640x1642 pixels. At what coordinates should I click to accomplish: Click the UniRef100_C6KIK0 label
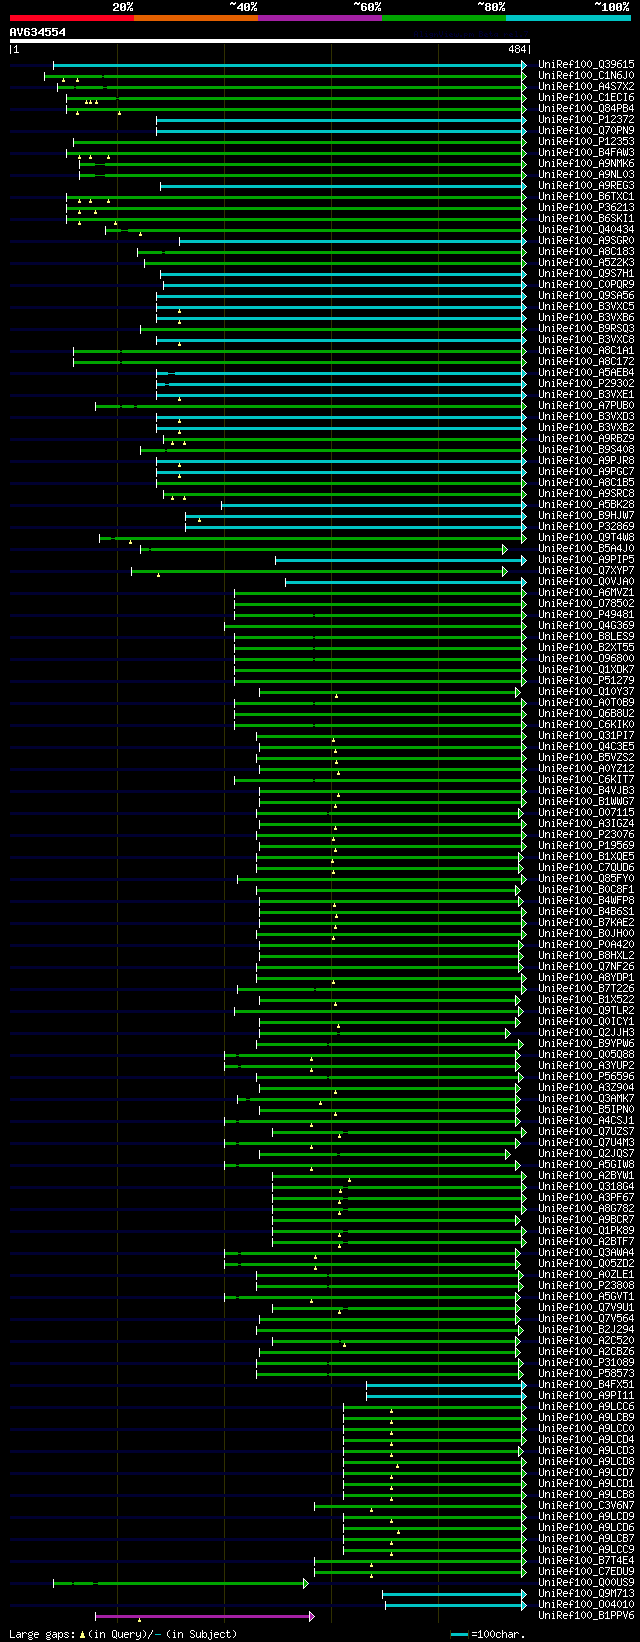point(586,724)
